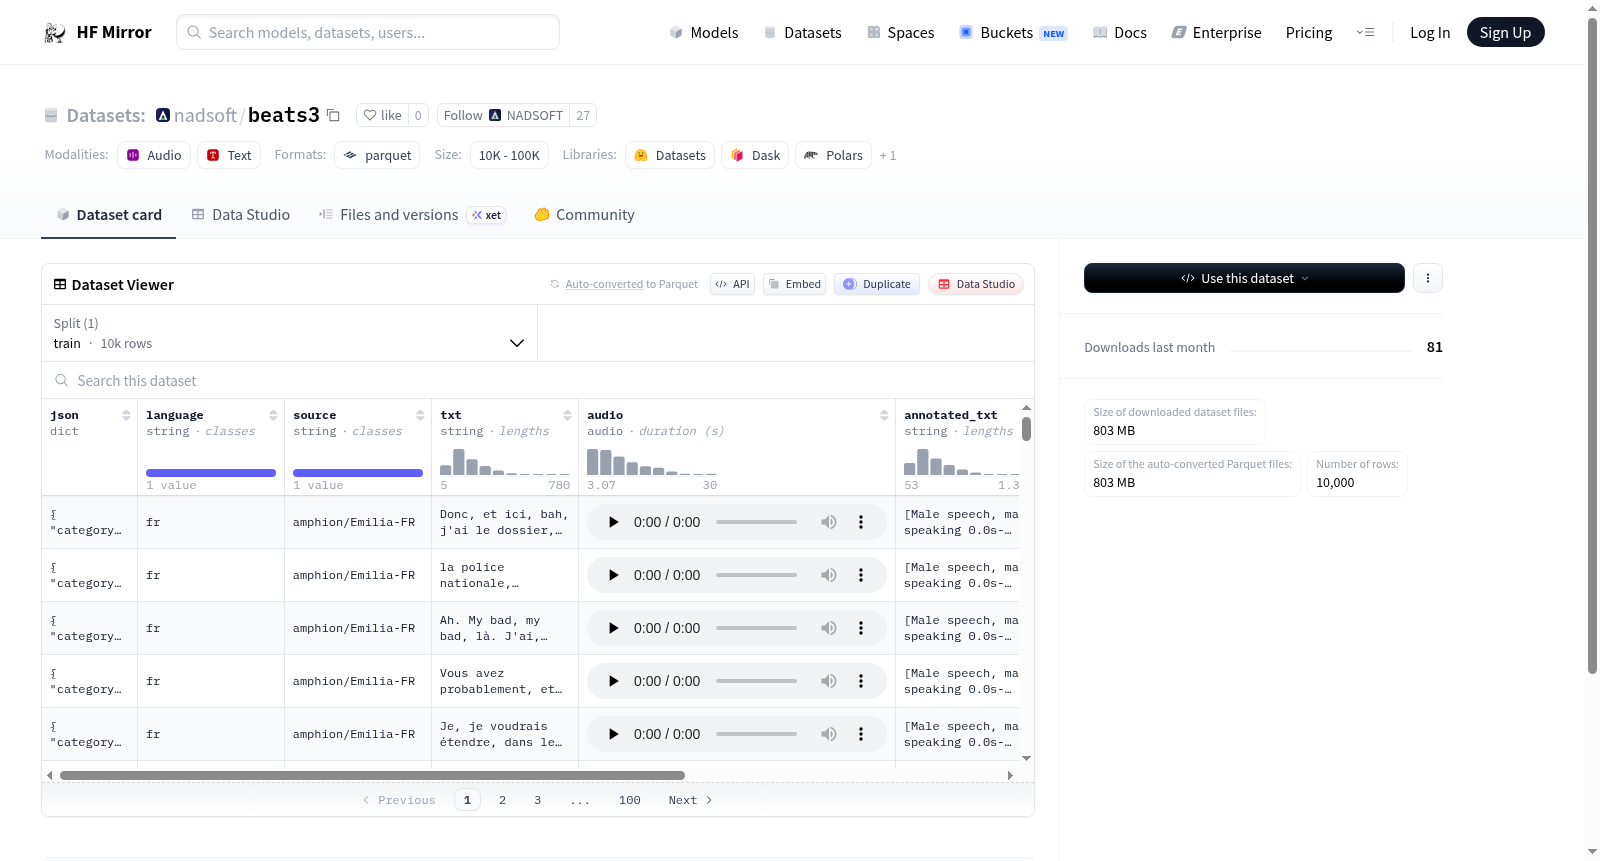The width and height of the screenshot is (1600, 861).
Task: Seek audio progress bar in 'Ah. My bad' row
Action: point(756,628)
